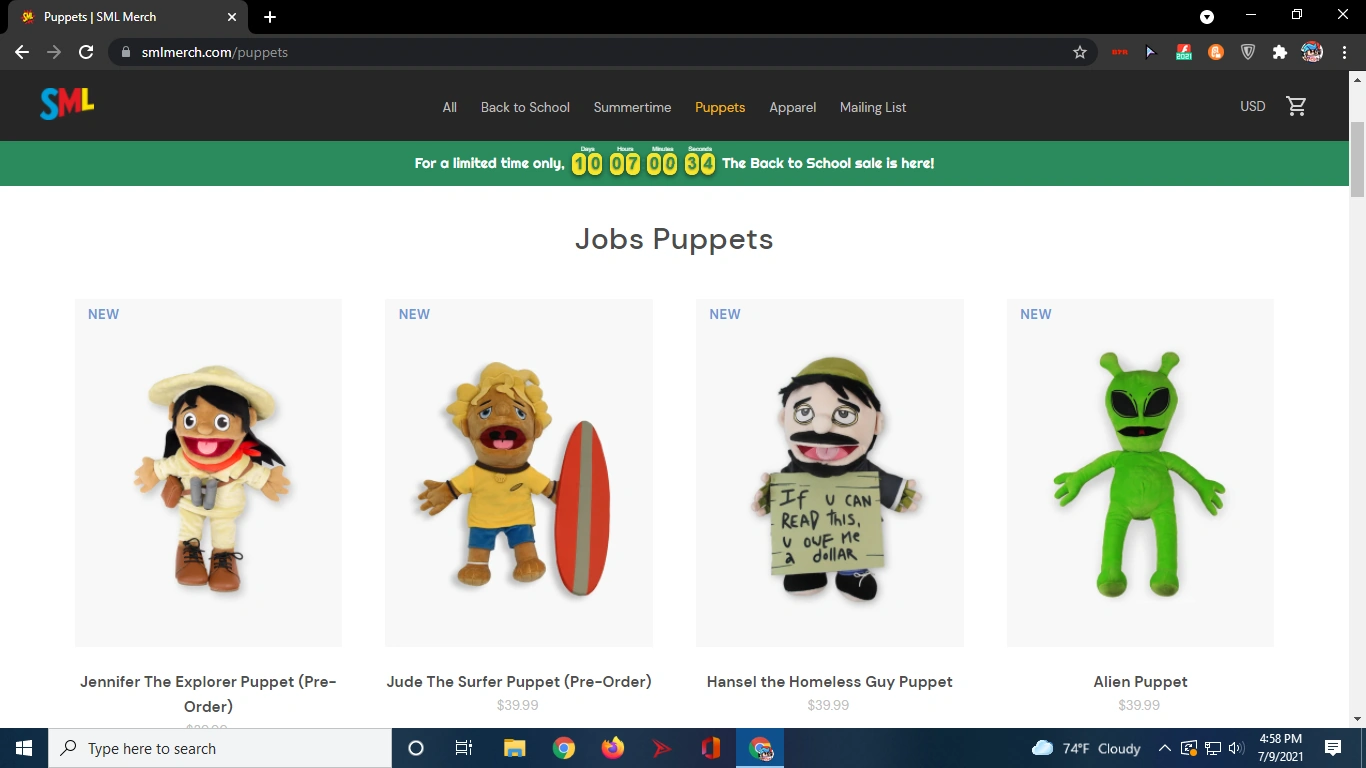The image size is (1366, 768).
Task: Open the USD currency selector
Action: pos(1251,105)
